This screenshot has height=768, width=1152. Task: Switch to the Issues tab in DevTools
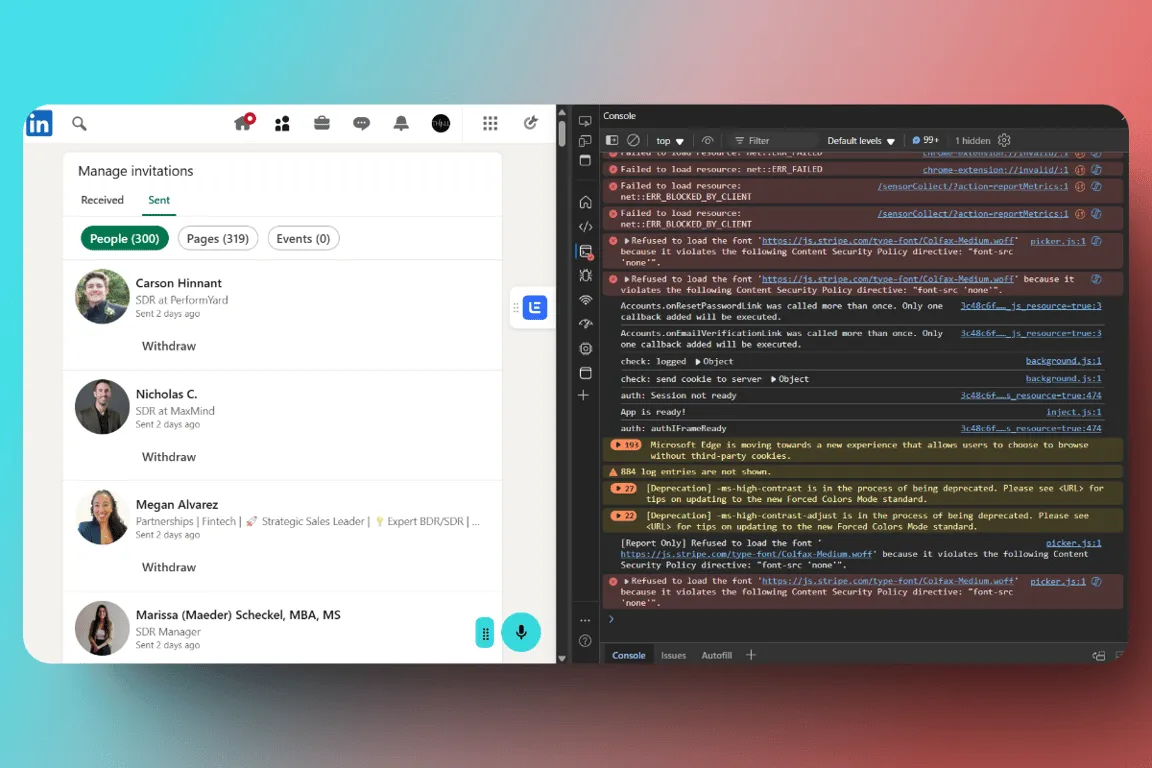673,655
